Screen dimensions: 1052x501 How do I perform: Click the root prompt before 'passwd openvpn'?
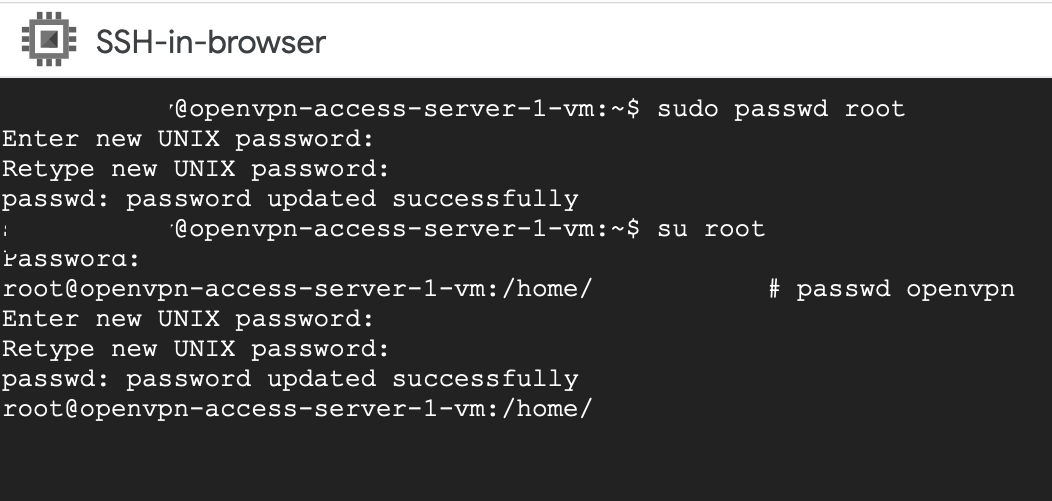[297, 289]
